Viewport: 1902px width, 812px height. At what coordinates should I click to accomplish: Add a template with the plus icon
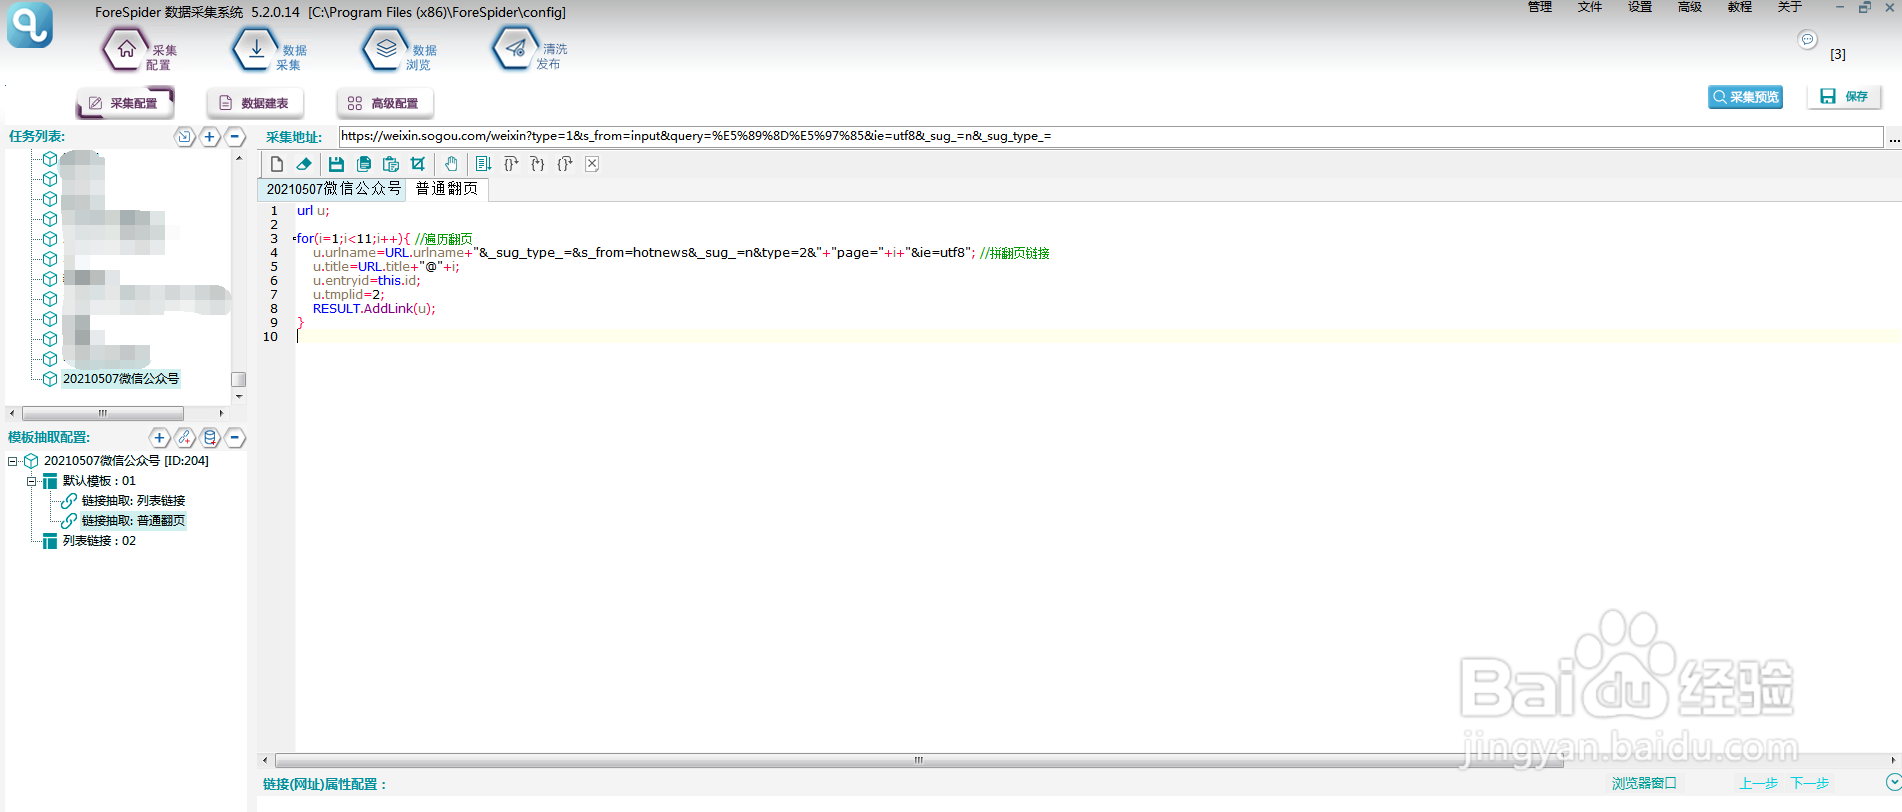point(160,438)
